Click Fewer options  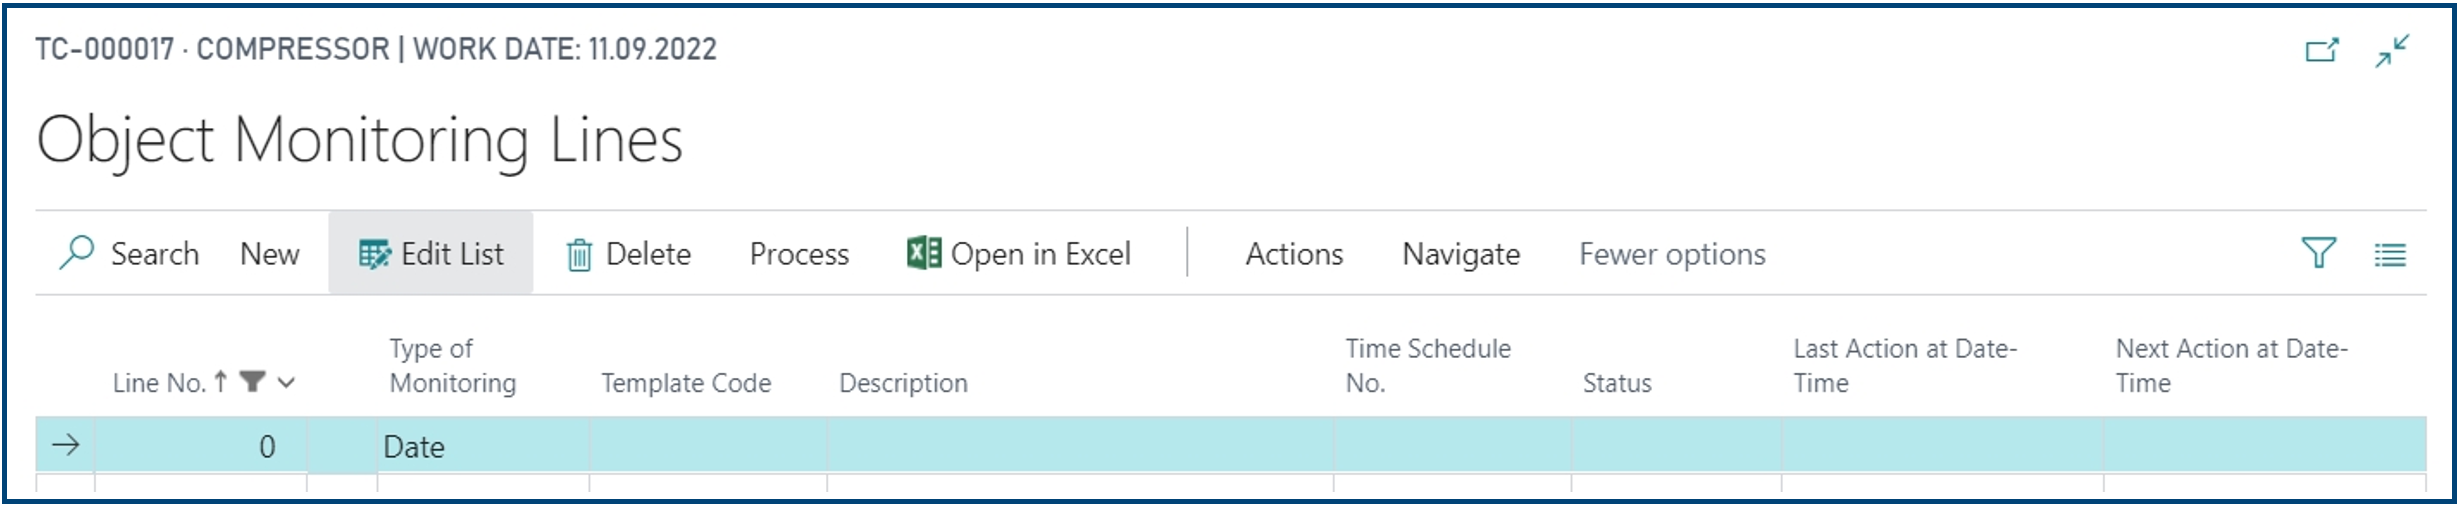tap(1672, 255)
